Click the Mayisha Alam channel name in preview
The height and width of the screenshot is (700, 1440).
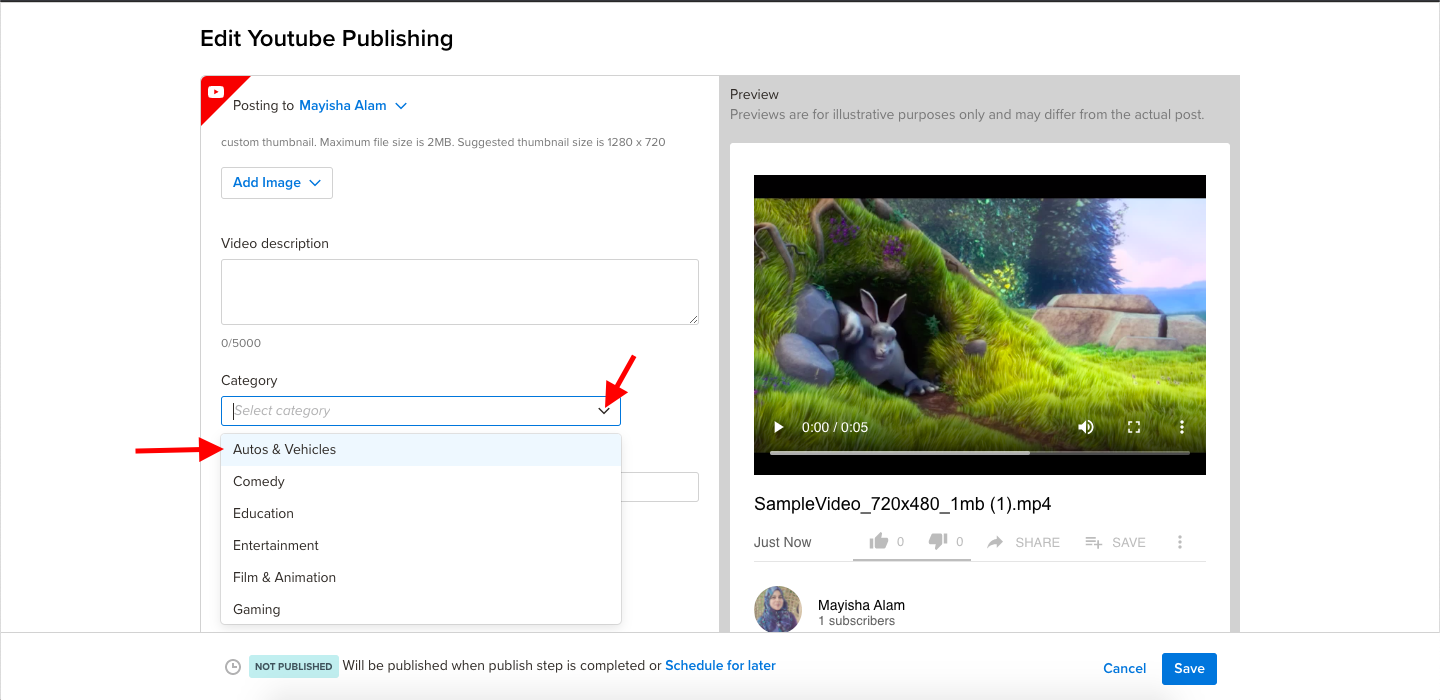[x=861, y=605]
